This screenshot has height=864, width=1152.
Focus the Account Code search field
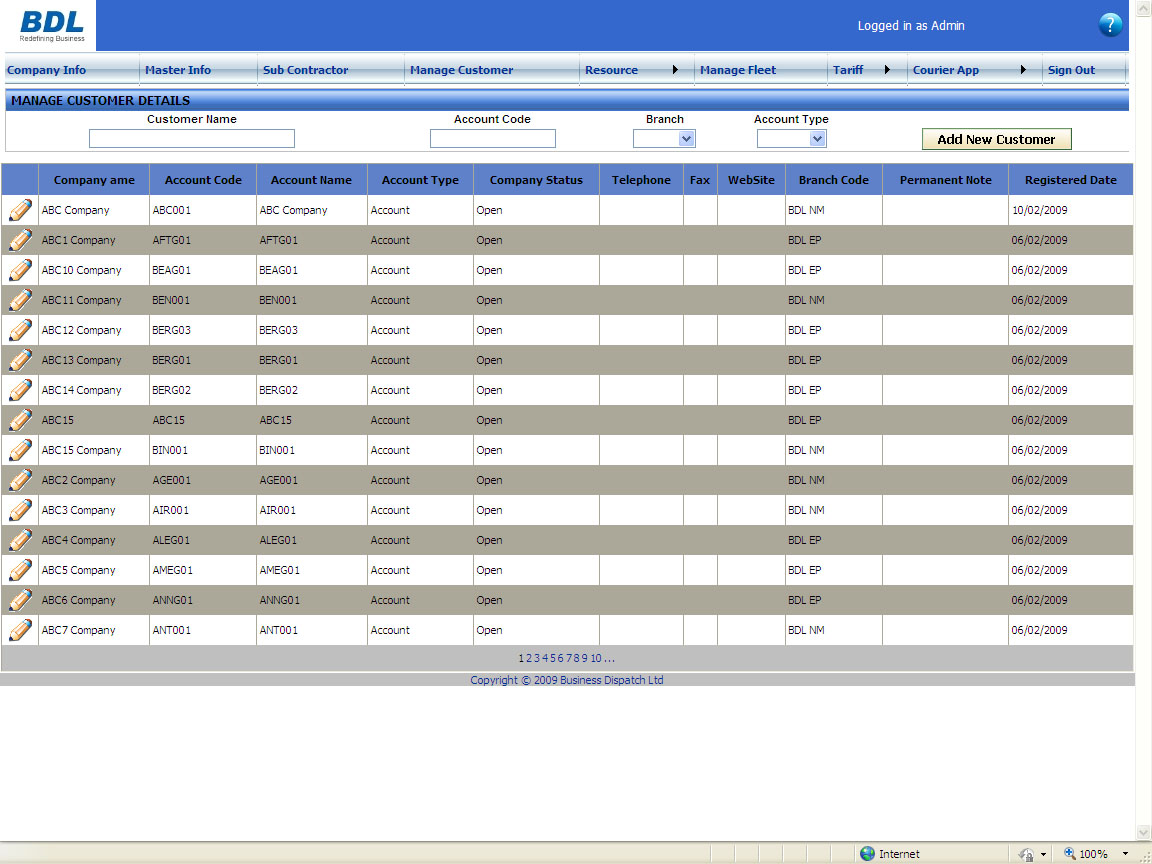pyautogui.click(x=492, y=139)
